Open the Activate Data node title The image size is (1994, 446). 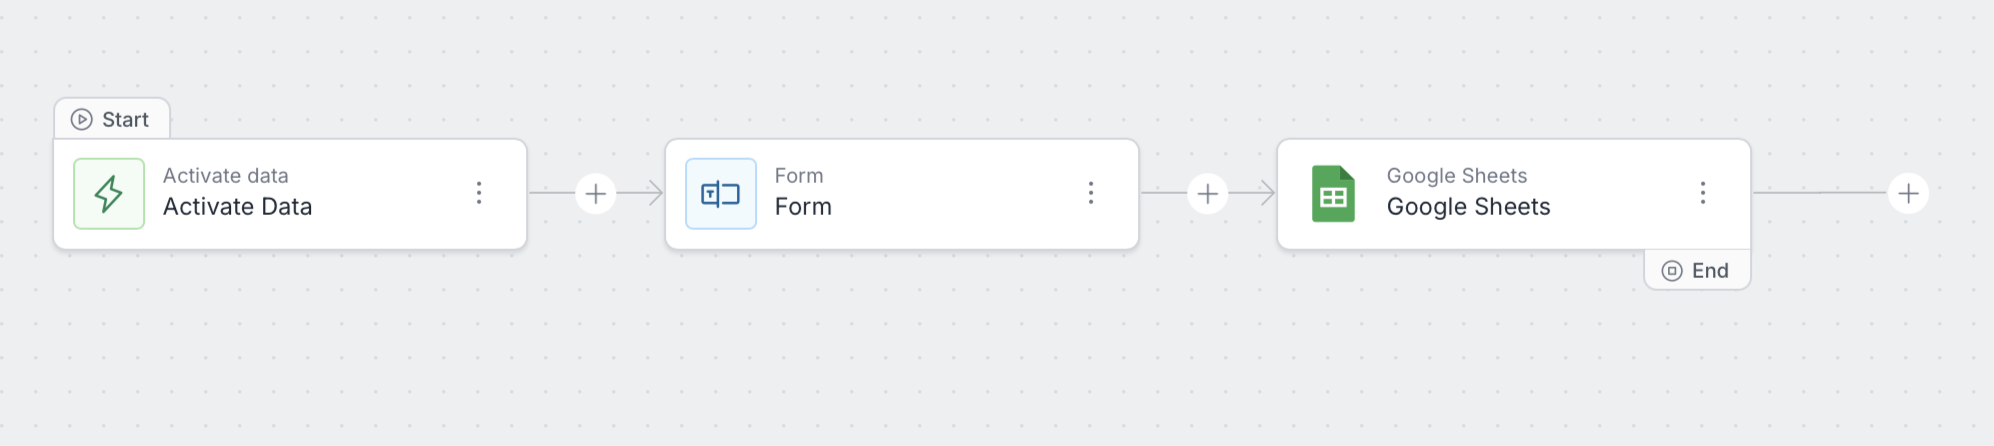238,207
